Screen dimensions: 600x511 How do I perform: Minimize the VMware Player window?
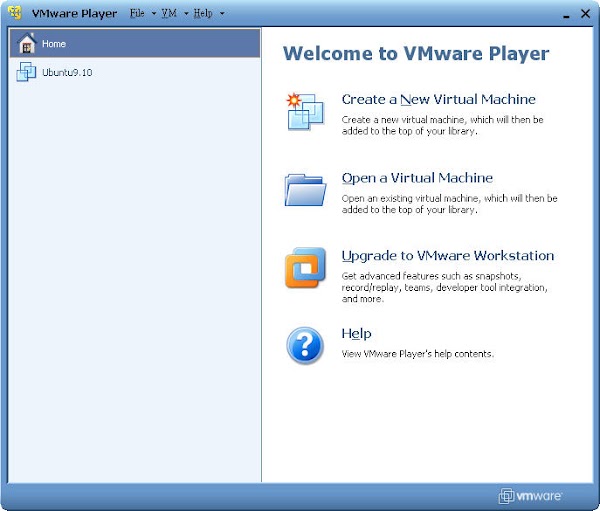coord(566,15)
